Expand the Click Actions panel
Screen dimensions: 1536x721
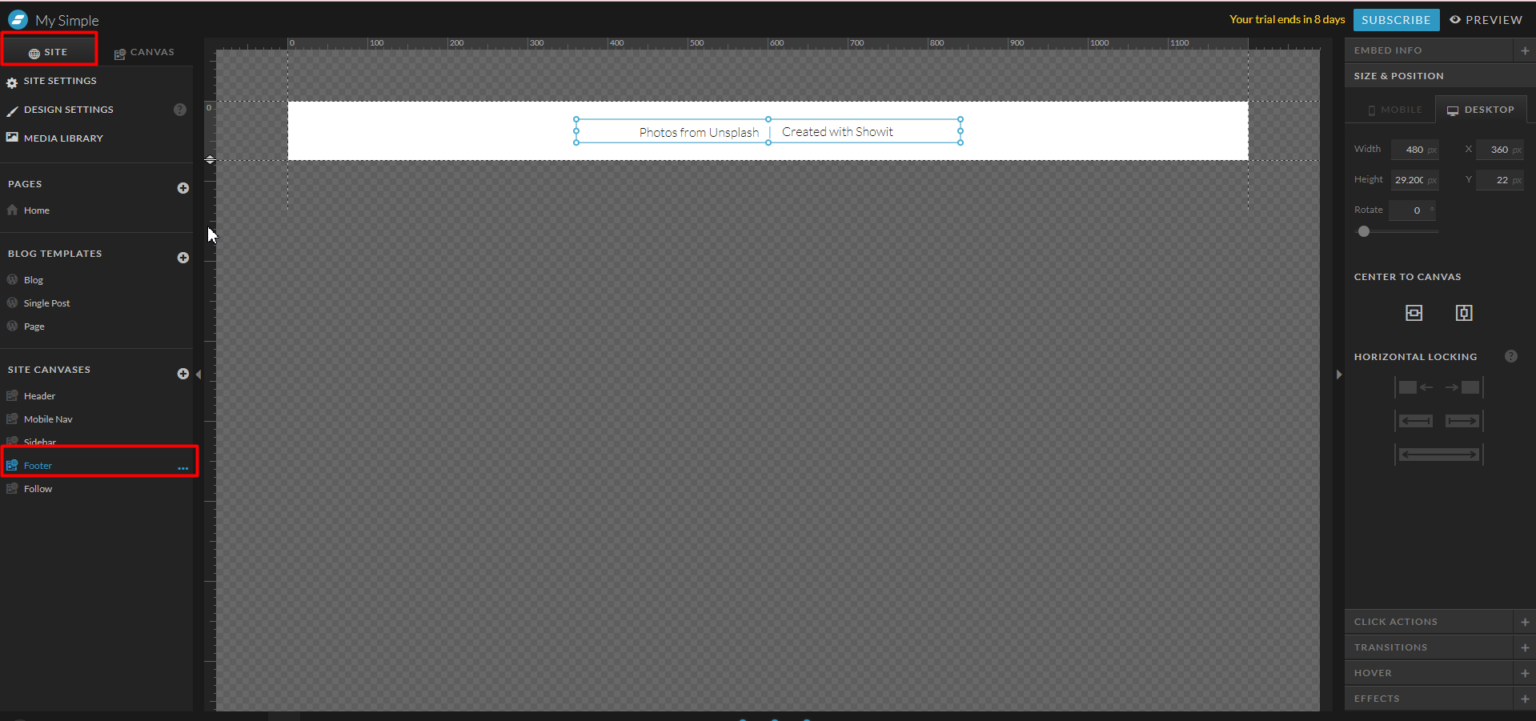point(1524,622)
